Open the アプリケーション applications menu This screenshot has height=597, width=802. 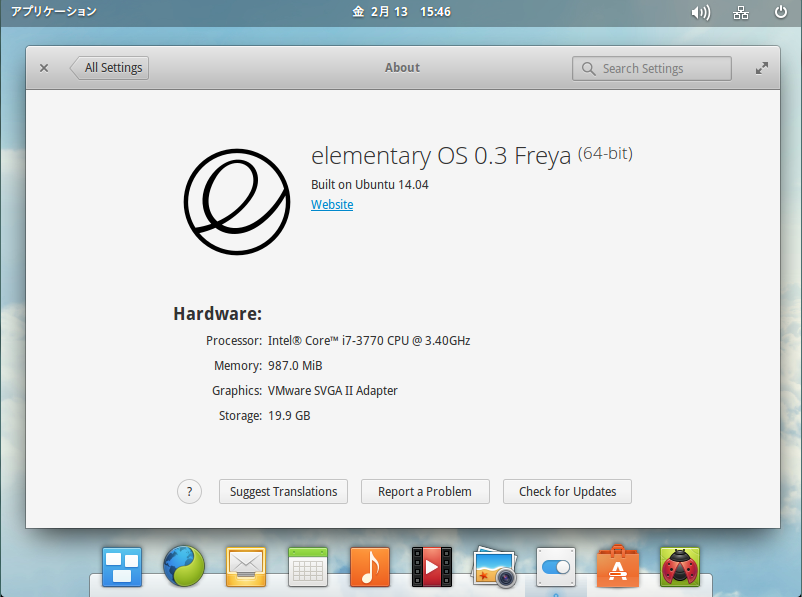click(54, 12)
